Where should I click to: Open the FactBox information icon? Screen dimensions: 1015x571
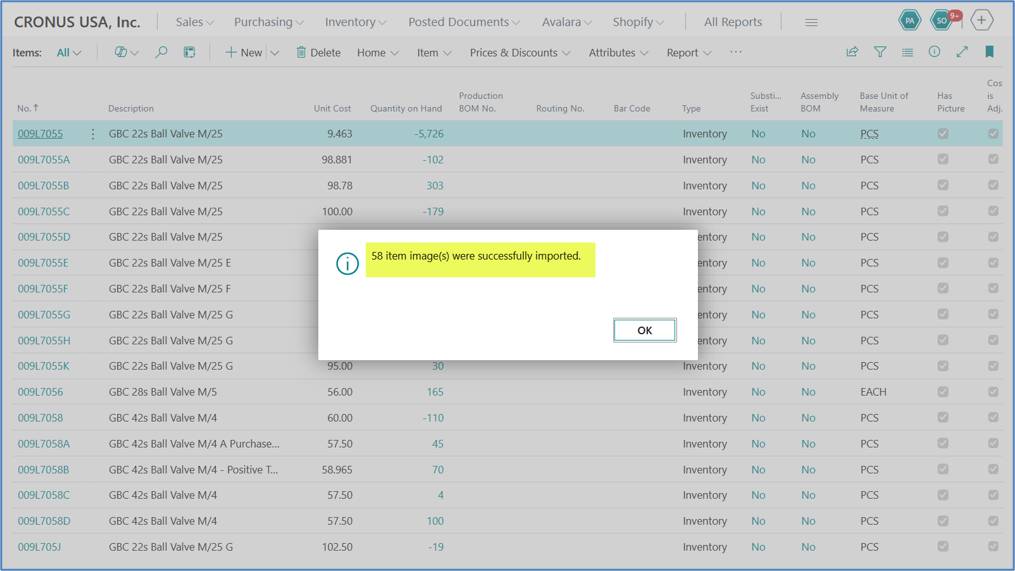point(934,52)
